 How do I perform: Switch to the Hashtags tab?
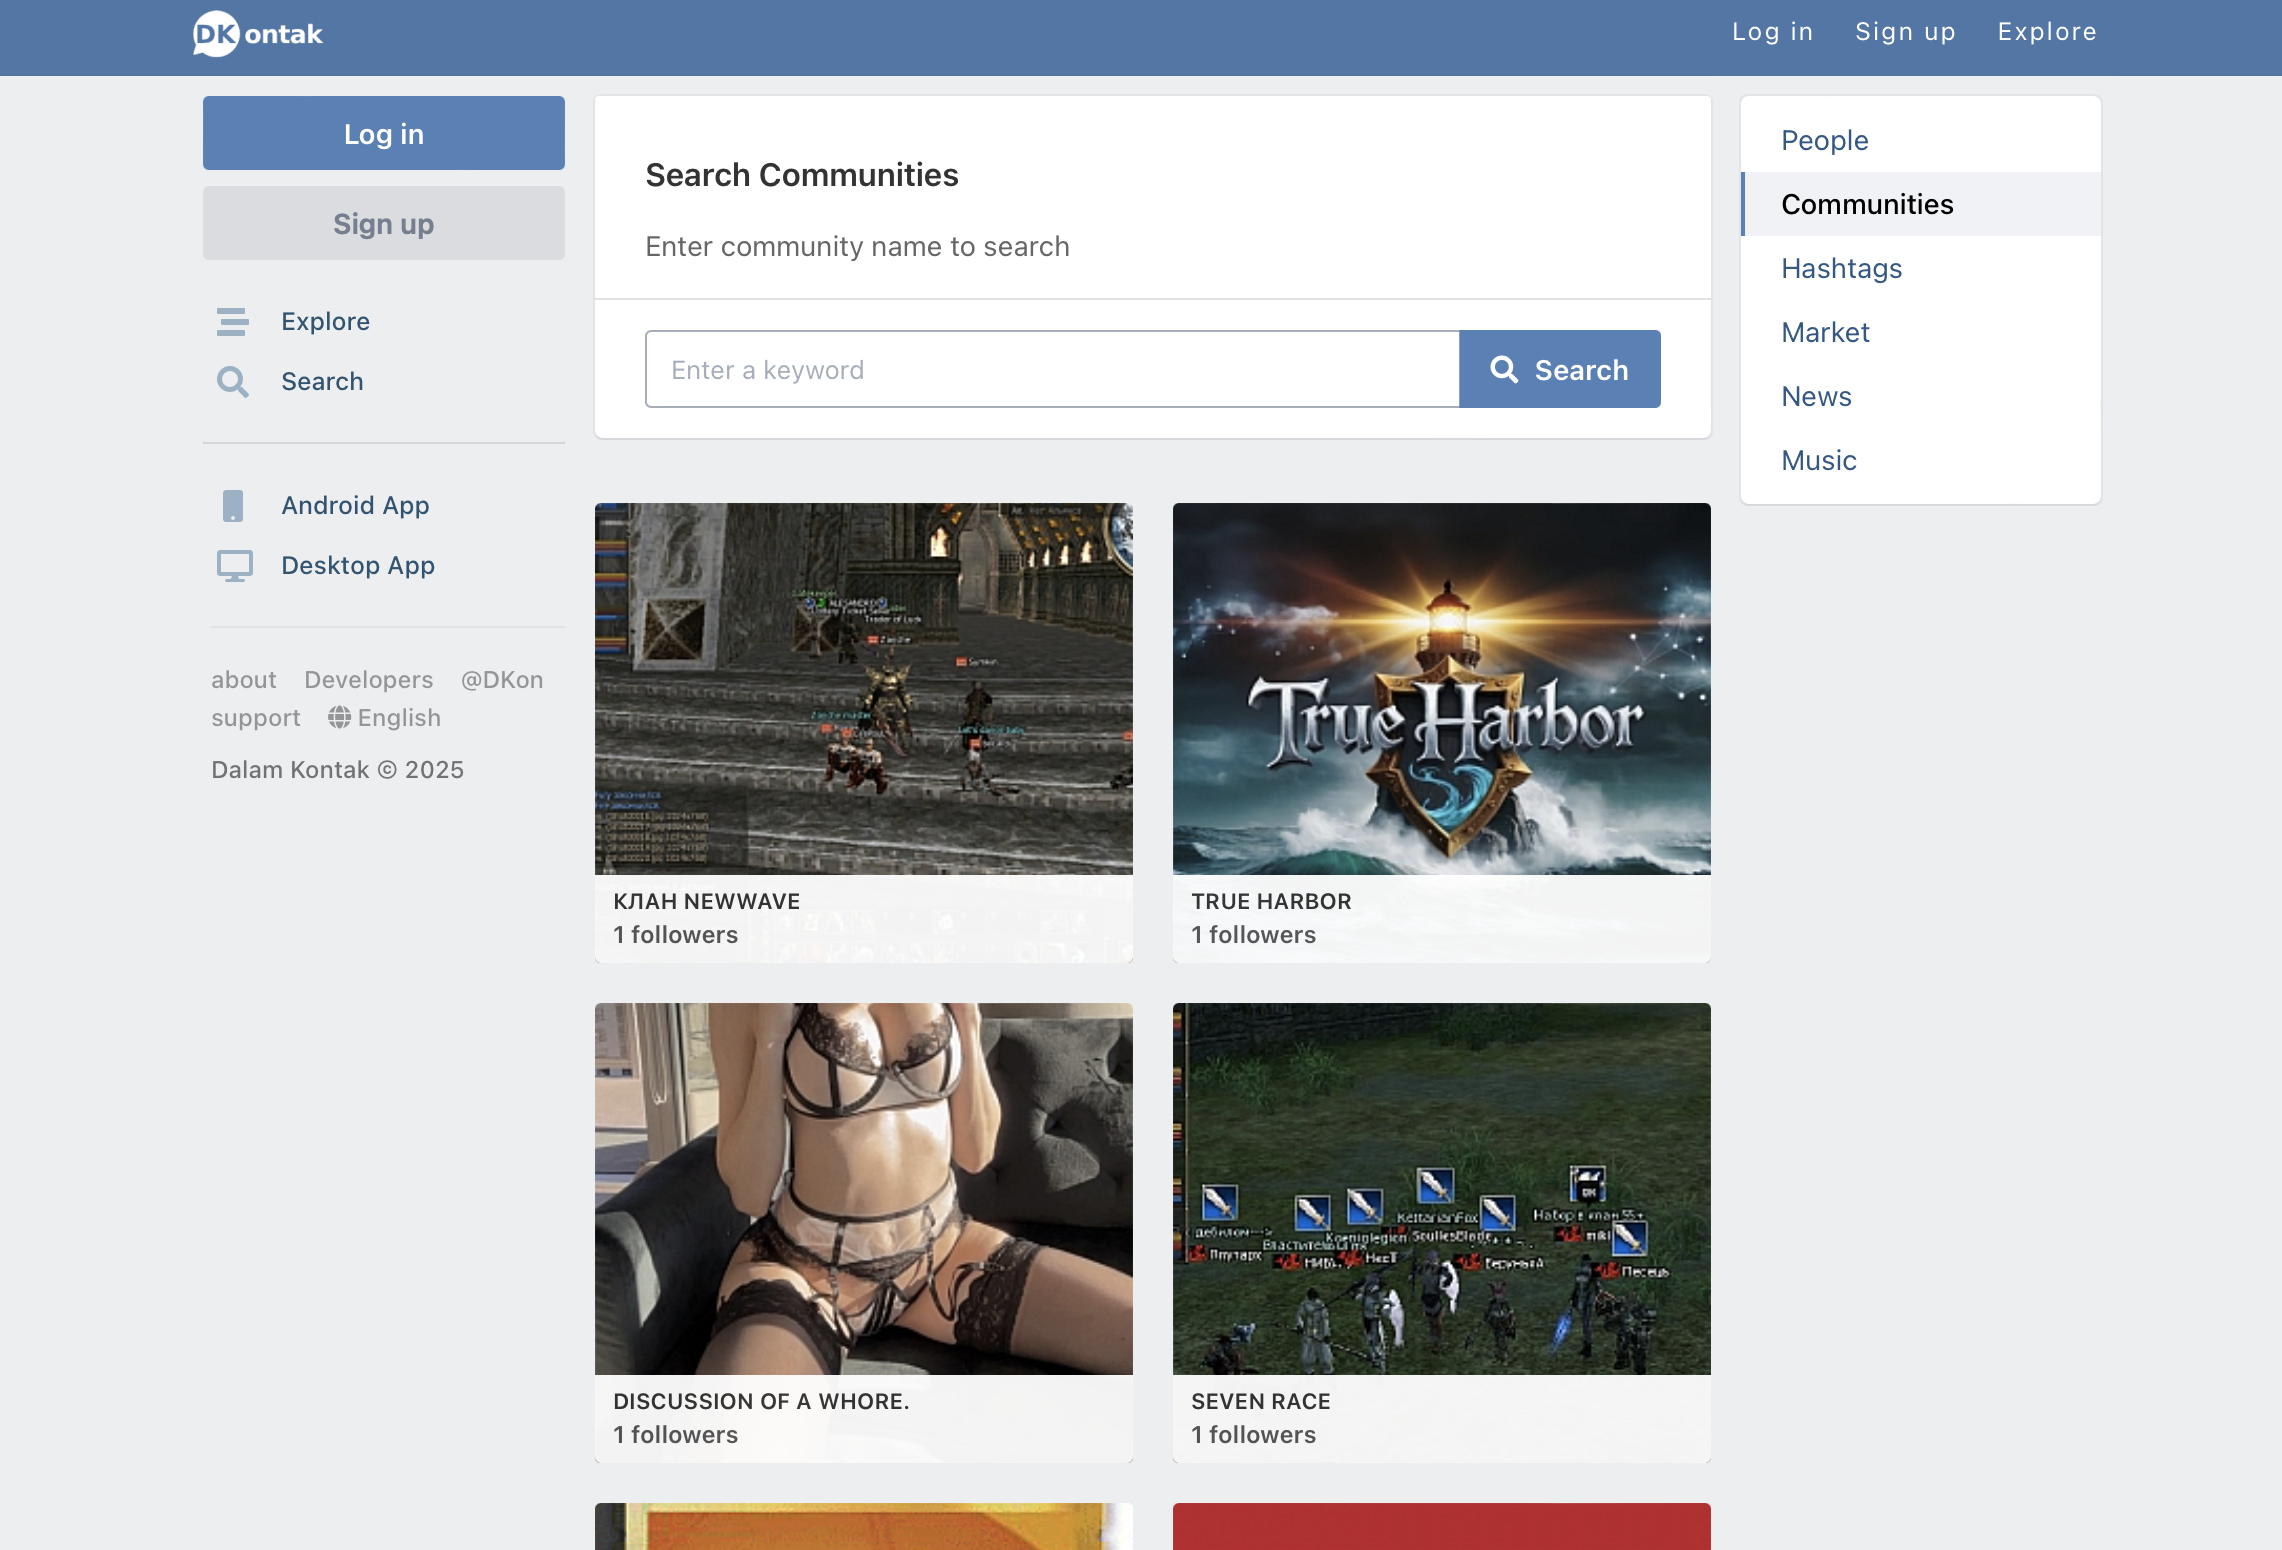[x=1841, y=268]
